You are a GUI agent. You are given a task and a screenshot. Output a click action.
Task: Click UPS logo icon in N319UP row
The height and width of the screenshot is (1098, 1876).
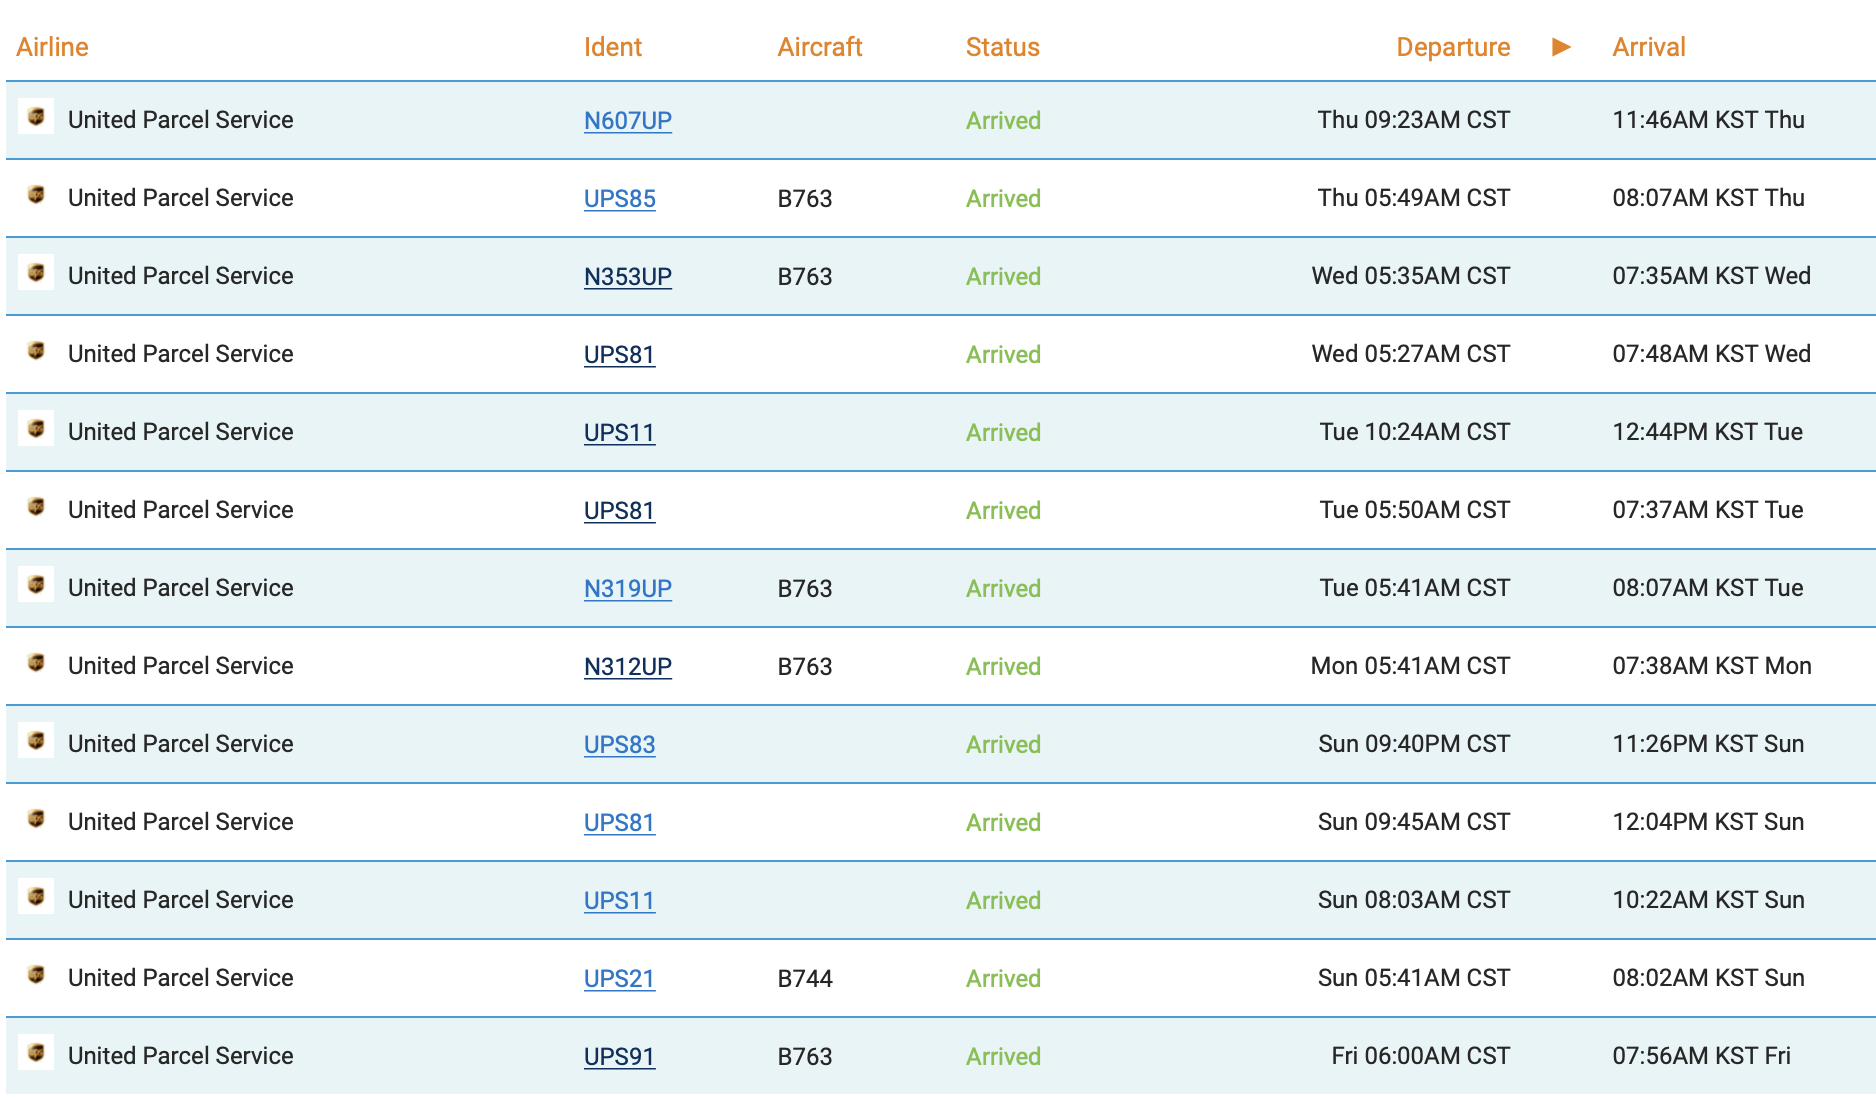click(x=36, y=585)
